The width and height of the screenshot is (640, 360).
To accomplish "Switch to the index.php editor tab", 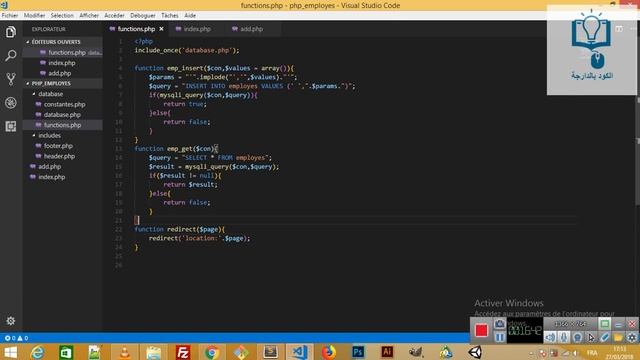I will click(x=197, y=29).
